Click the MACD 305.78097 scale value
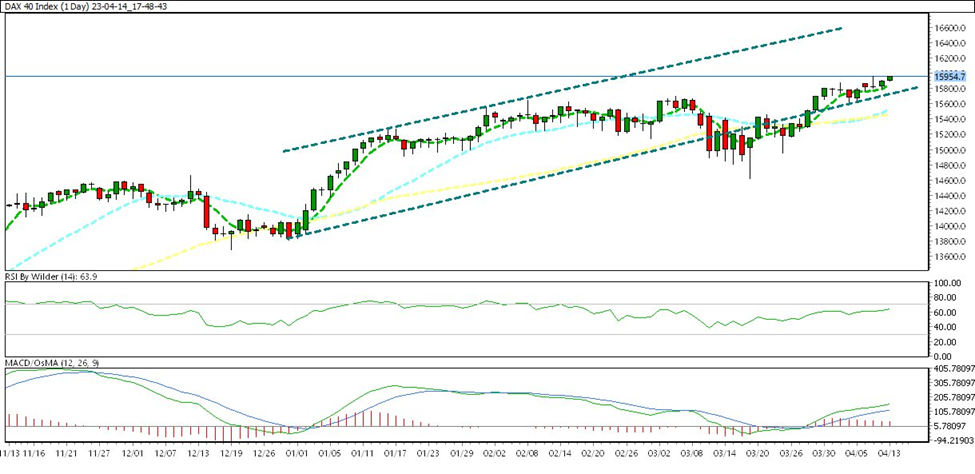 coord(953,383)
